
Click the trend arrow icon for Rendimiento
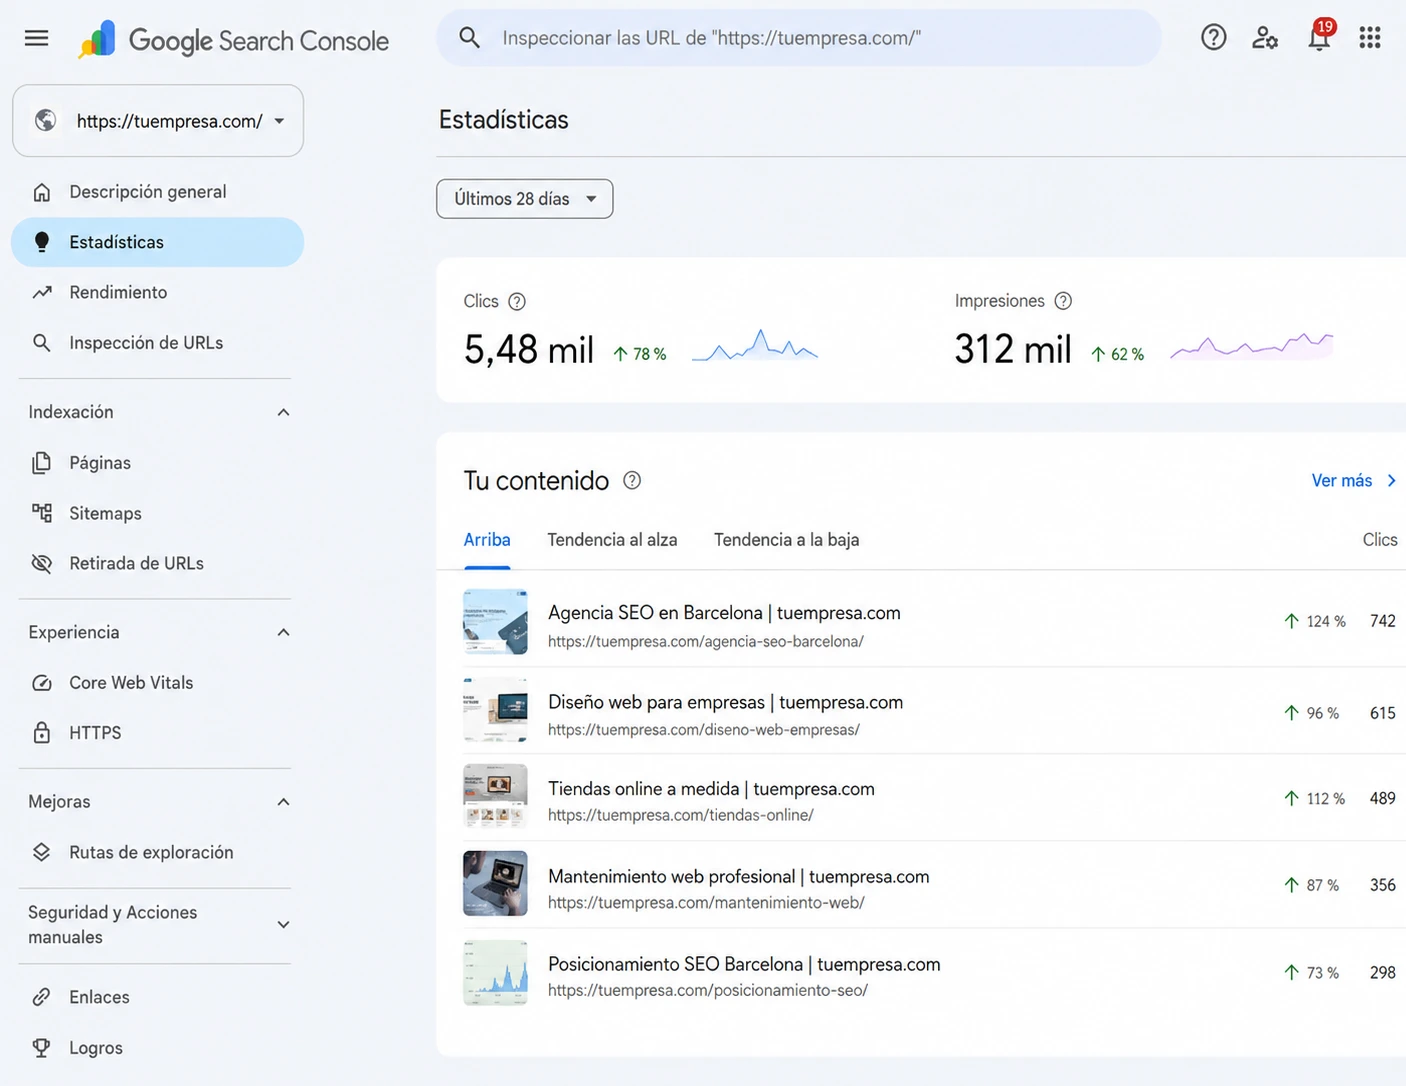(41, 292)
